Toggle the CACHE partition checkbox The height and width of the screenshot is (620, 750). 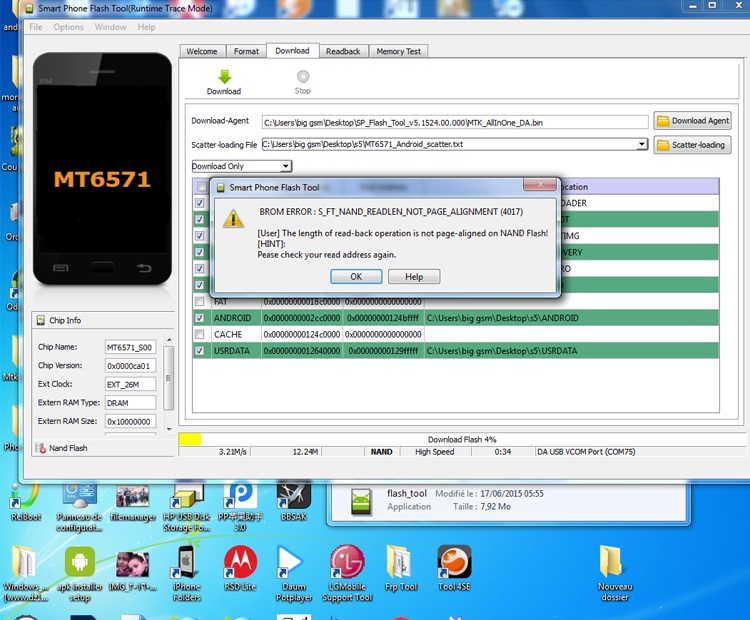(x=199, y=334)
